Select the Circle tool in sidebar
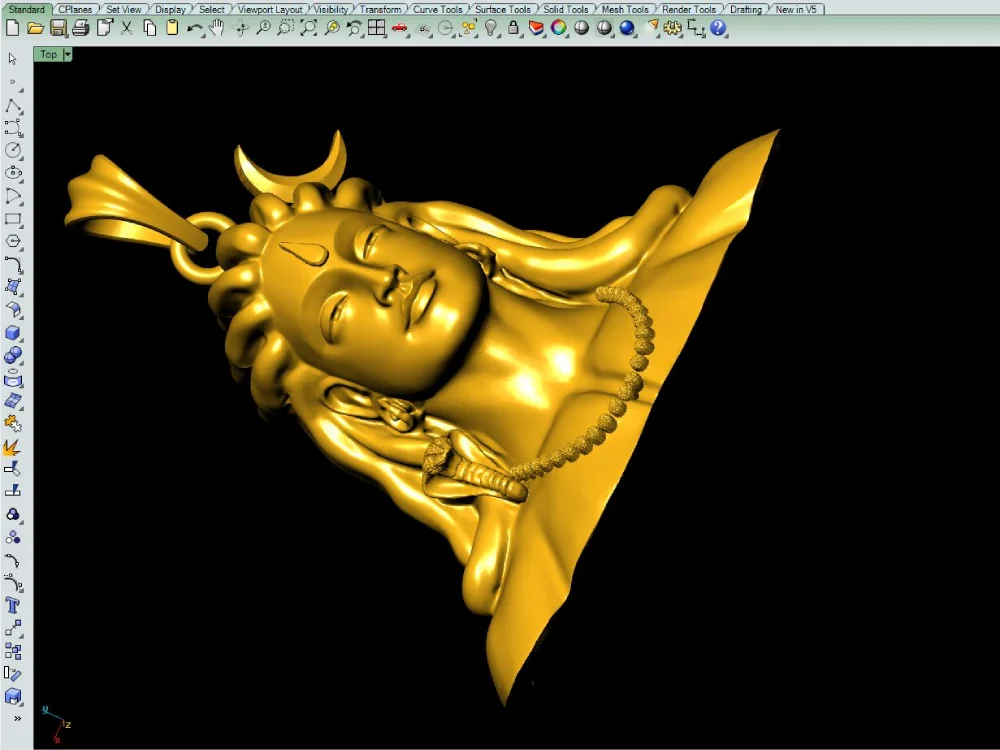1000x750 pixels. pos(13,151)
